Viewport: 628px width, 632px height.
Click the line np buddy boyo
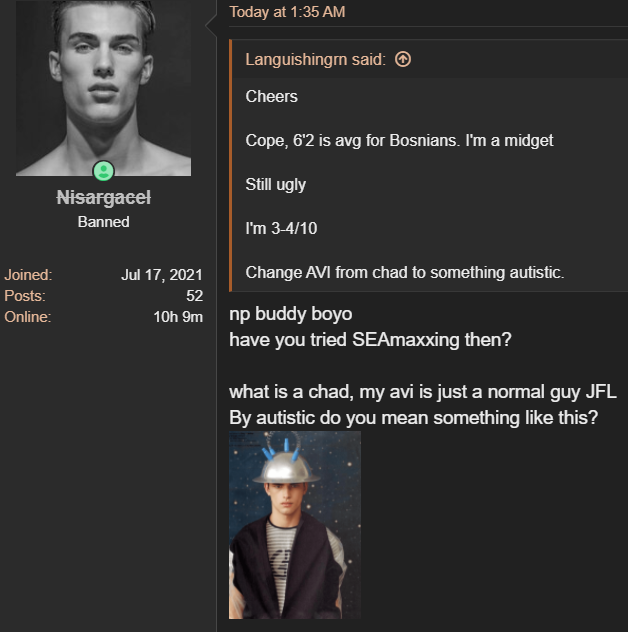tap(291, 314)
